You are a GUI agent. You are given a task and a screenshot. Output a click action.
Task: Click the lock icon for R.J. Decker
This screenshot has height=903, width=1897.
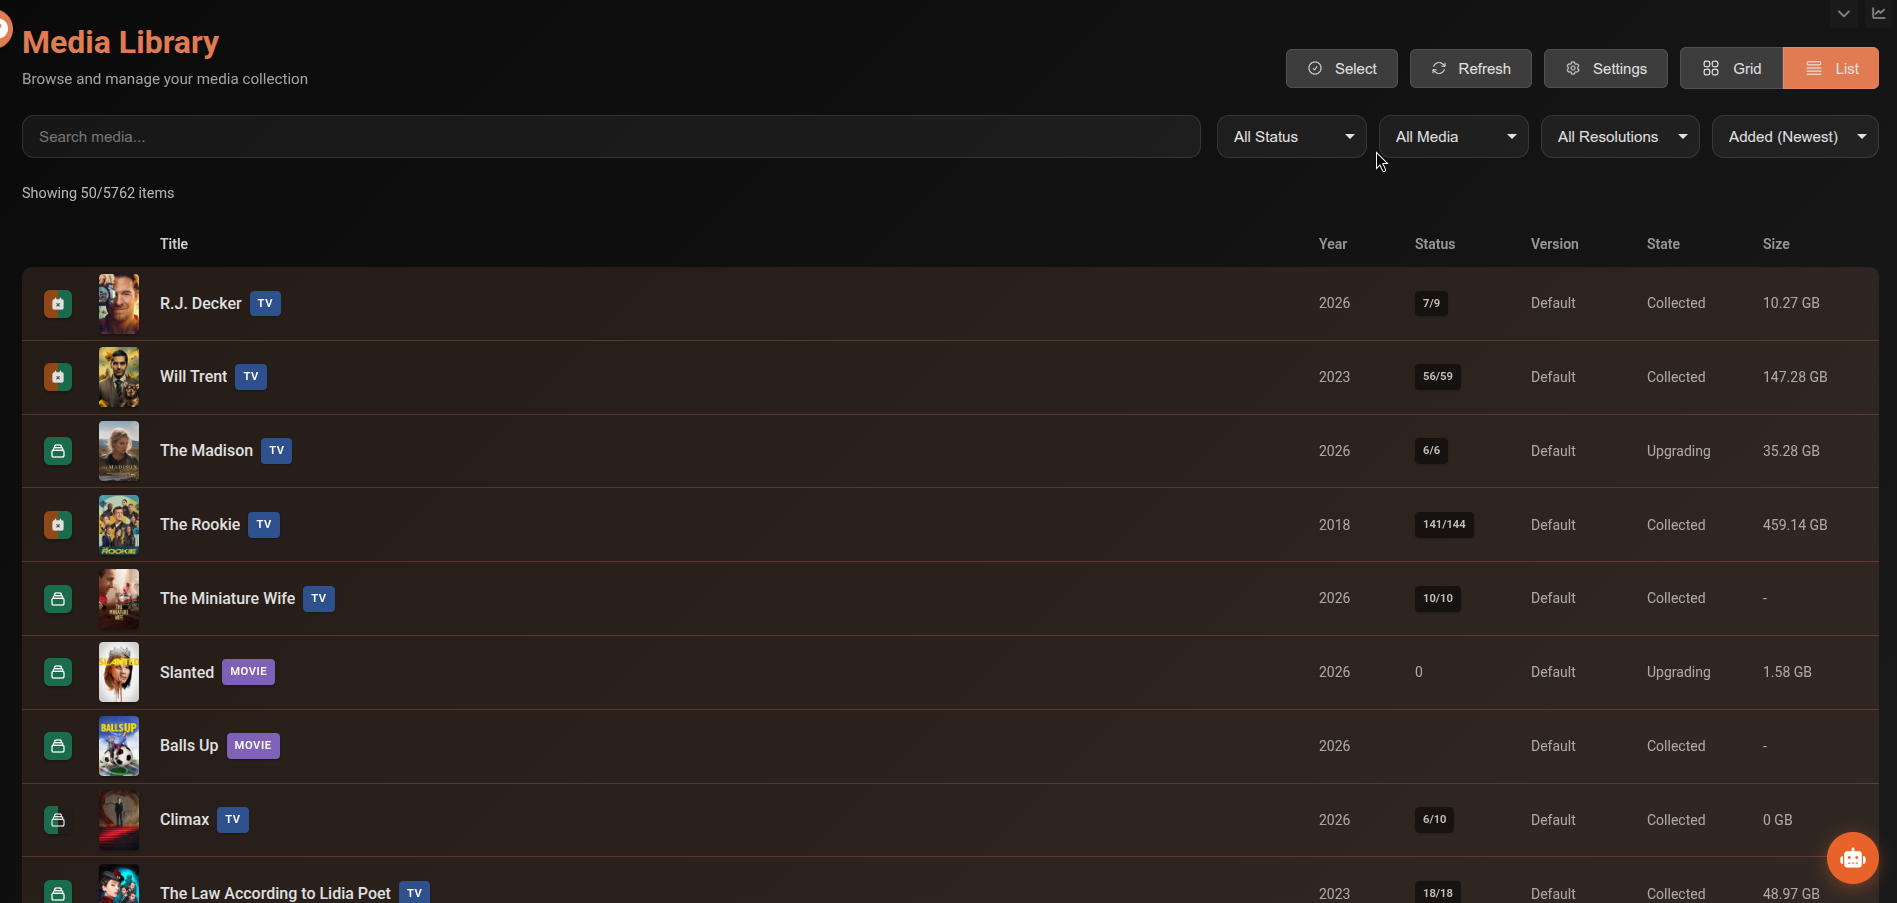click(x=58, y=303)
